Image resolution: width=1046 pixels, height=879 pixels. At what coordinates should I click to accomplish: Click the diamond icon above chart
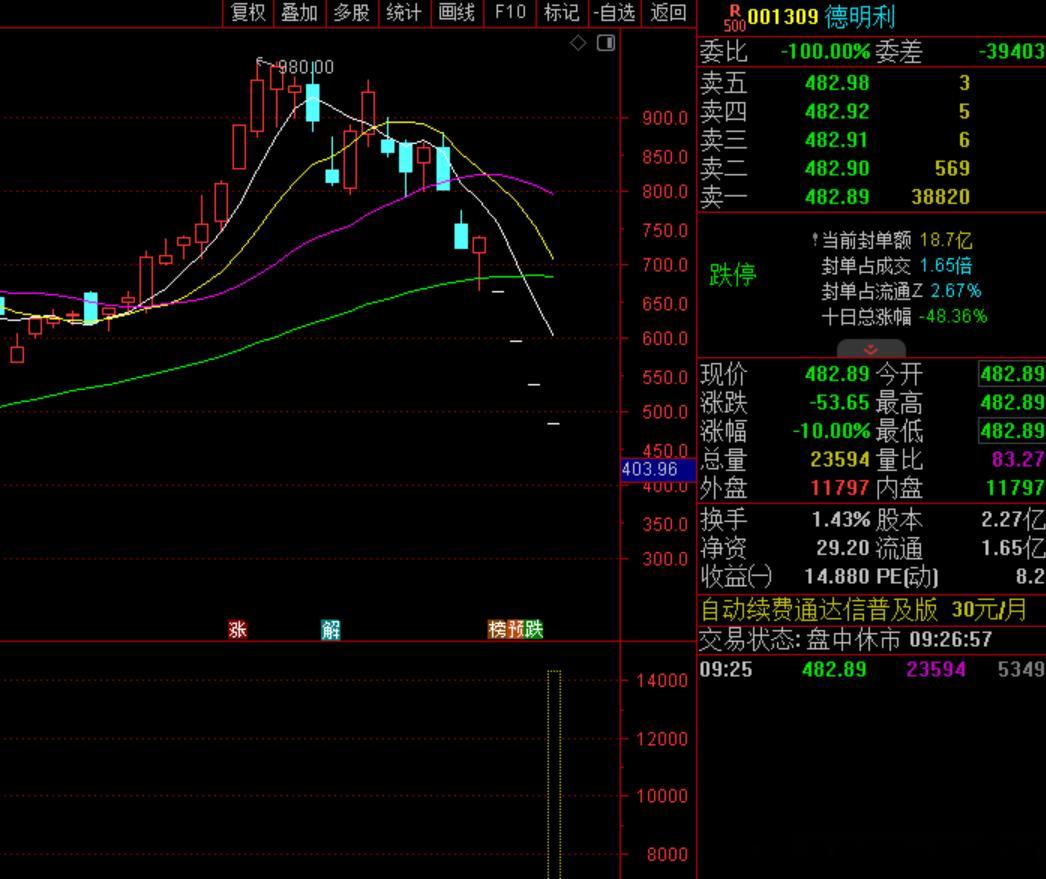578,43
